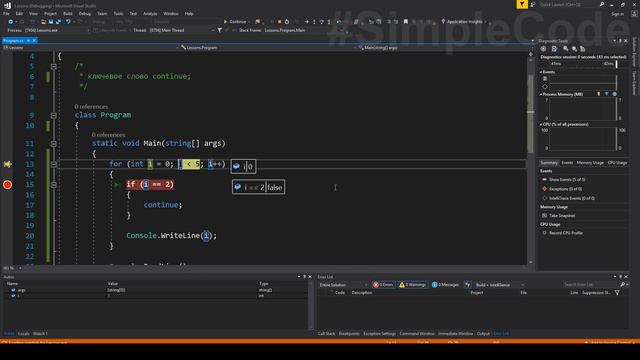Click the Open File folder icon

pyautogui.click(x=43, y=22)
